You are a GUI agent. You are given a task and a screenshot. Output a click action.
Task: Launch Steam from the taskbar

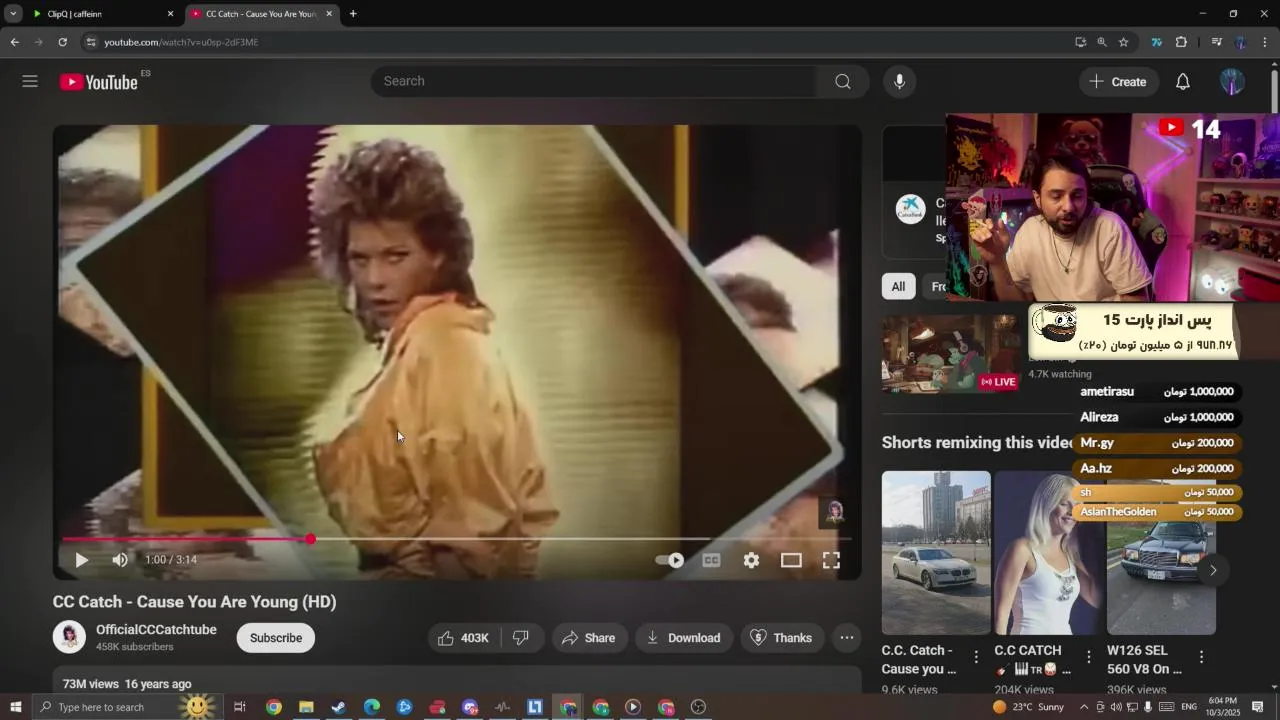[x=339, y=707]
